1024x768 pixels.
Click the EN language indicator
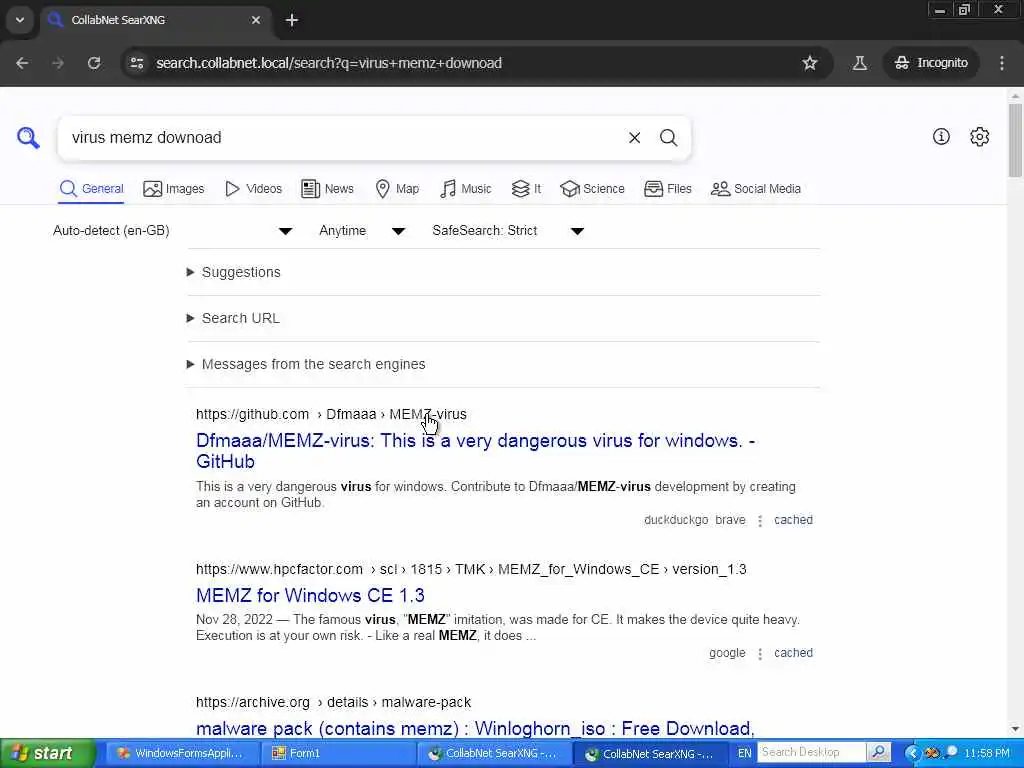coord(744,753)
